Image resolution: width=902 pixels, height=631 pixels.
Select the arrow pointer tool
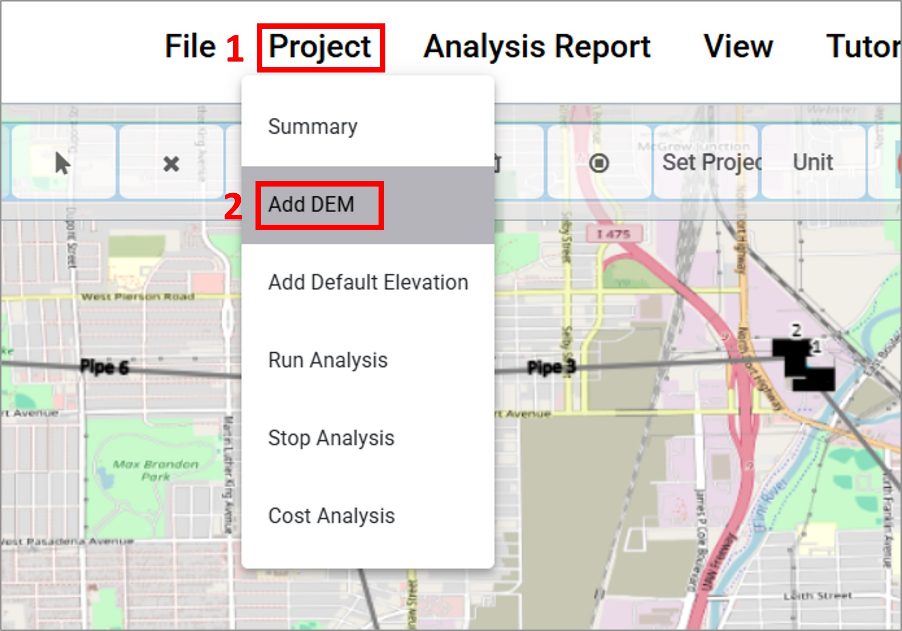click(63, 163)
